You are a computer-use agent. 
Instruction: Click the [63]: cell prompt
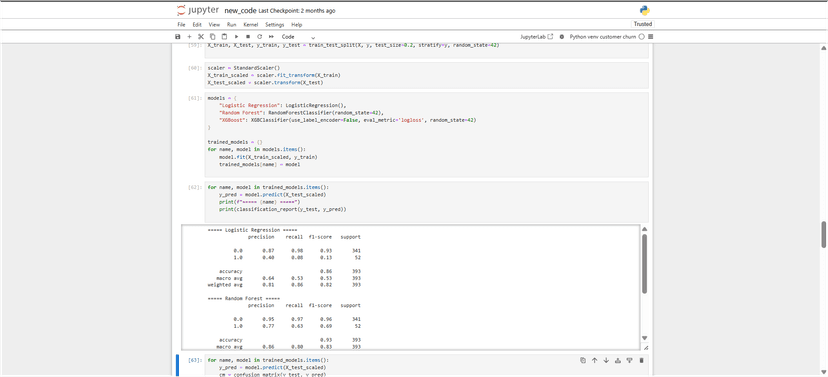coord(194,360)
